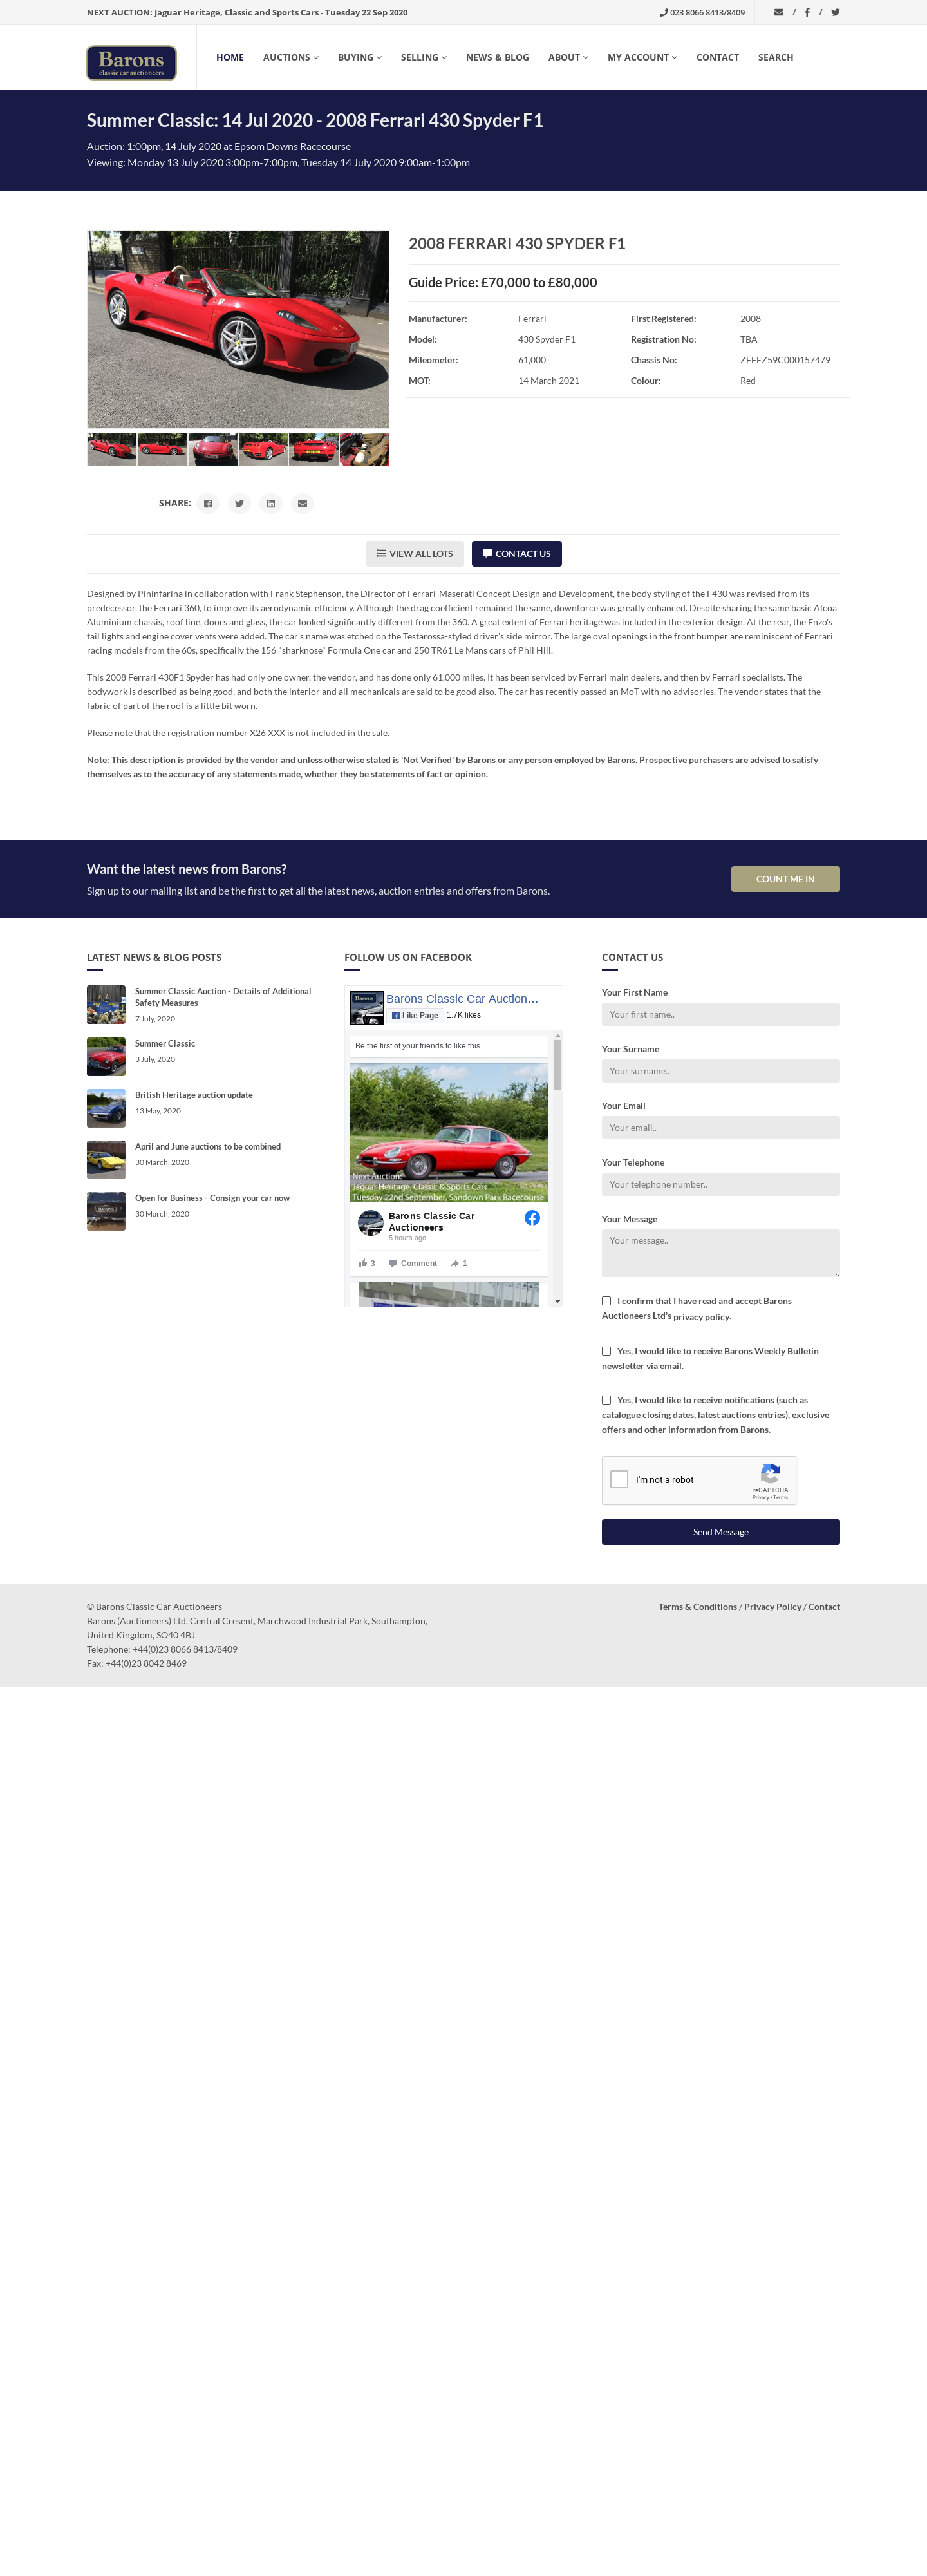Open Summer Classic post dated 3 July

[x=165, y=1044]
